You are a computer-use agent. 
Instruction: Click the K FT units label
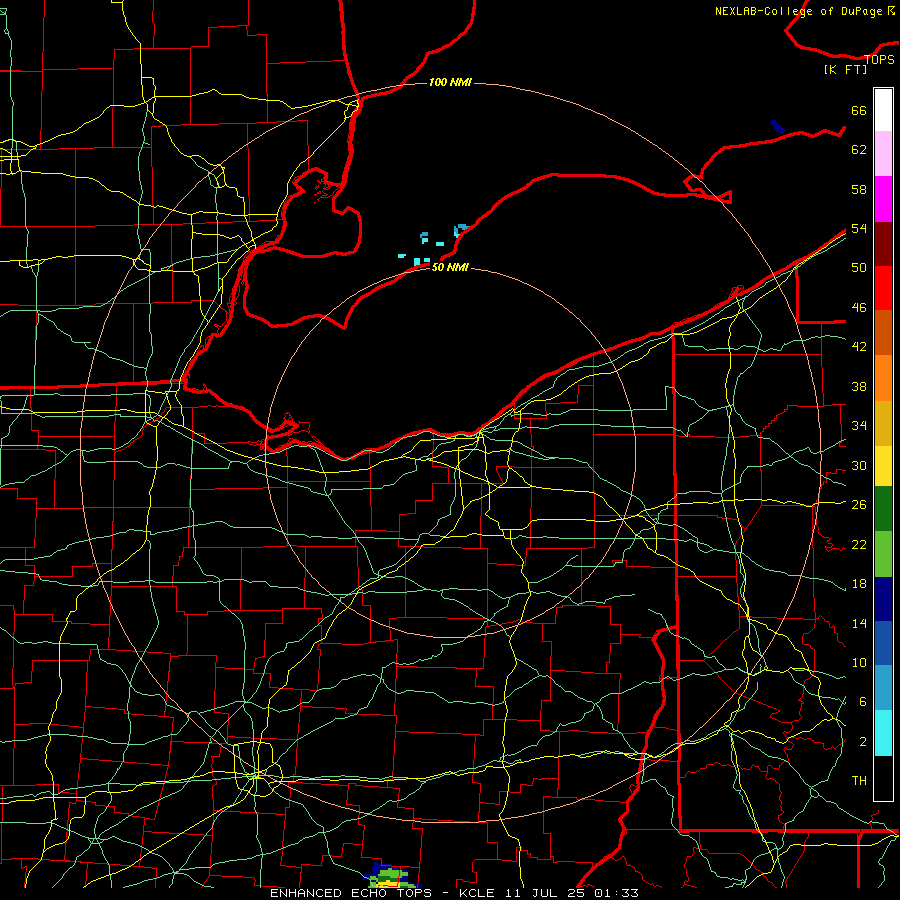click(x=845, y=70)
